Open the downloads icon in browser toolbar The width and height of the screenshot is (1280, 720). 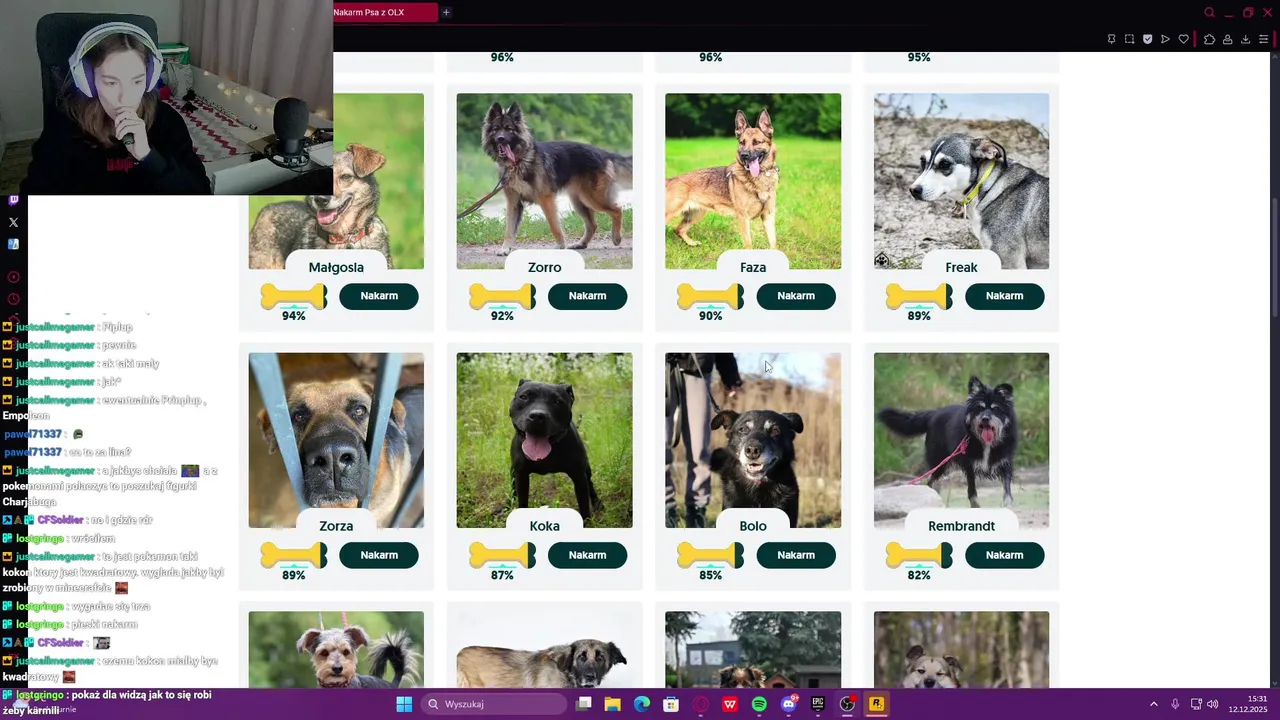[x=1245, y=39]
